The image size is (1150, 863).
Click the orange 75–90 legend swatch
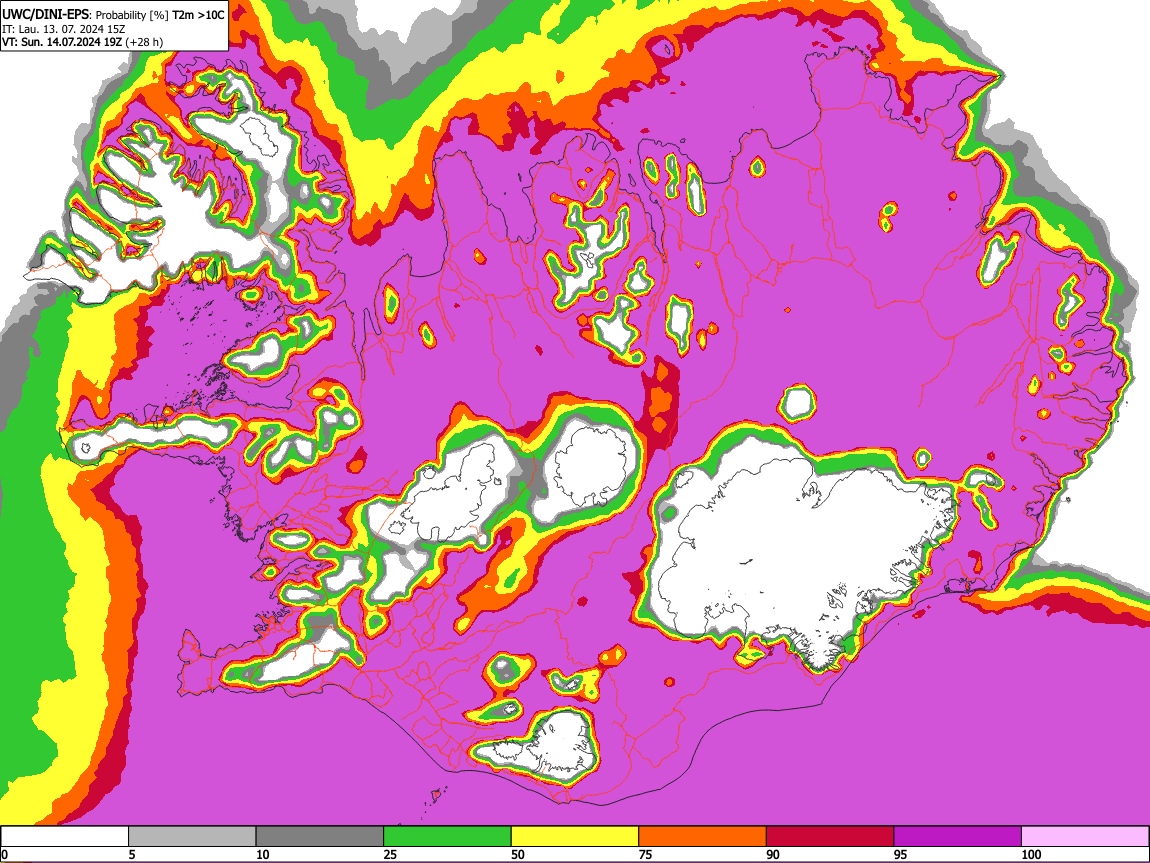coord(703,837)
